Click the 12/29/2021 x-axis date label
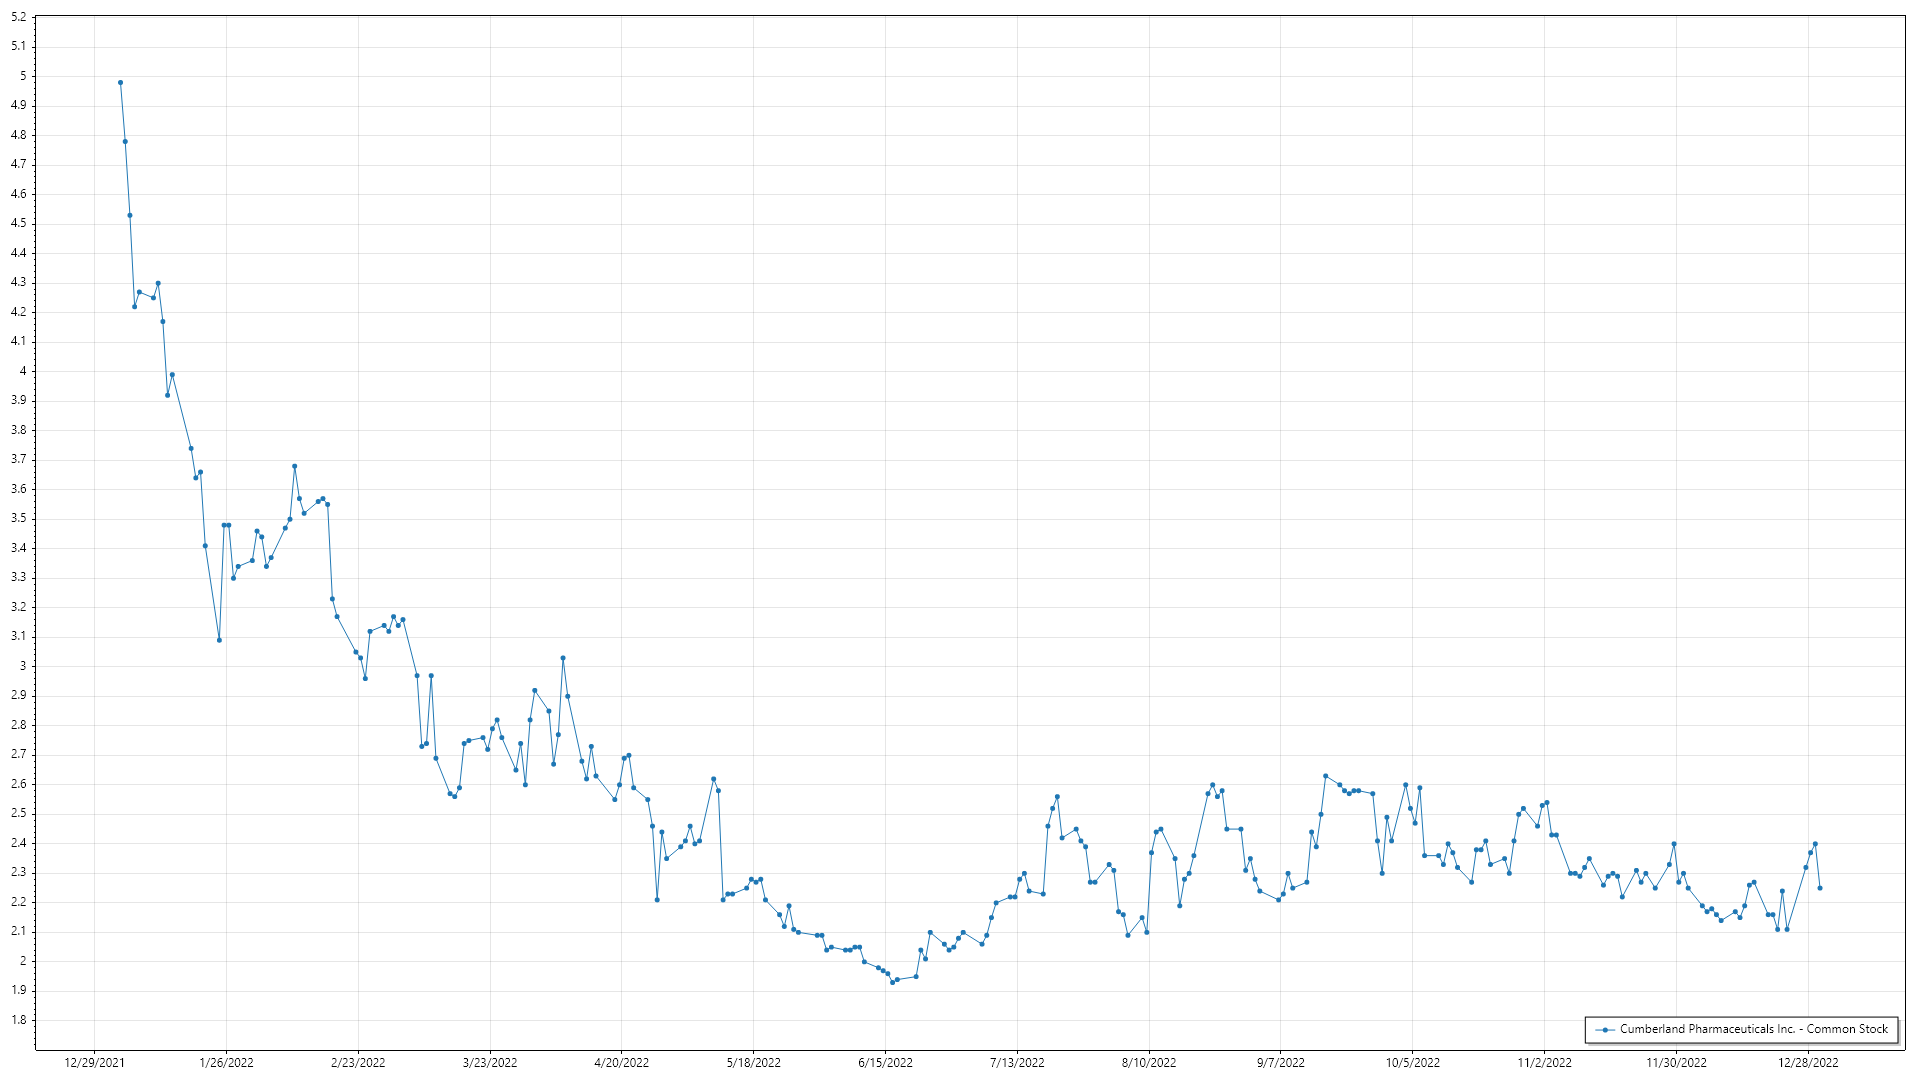 tap(95, 1063)
